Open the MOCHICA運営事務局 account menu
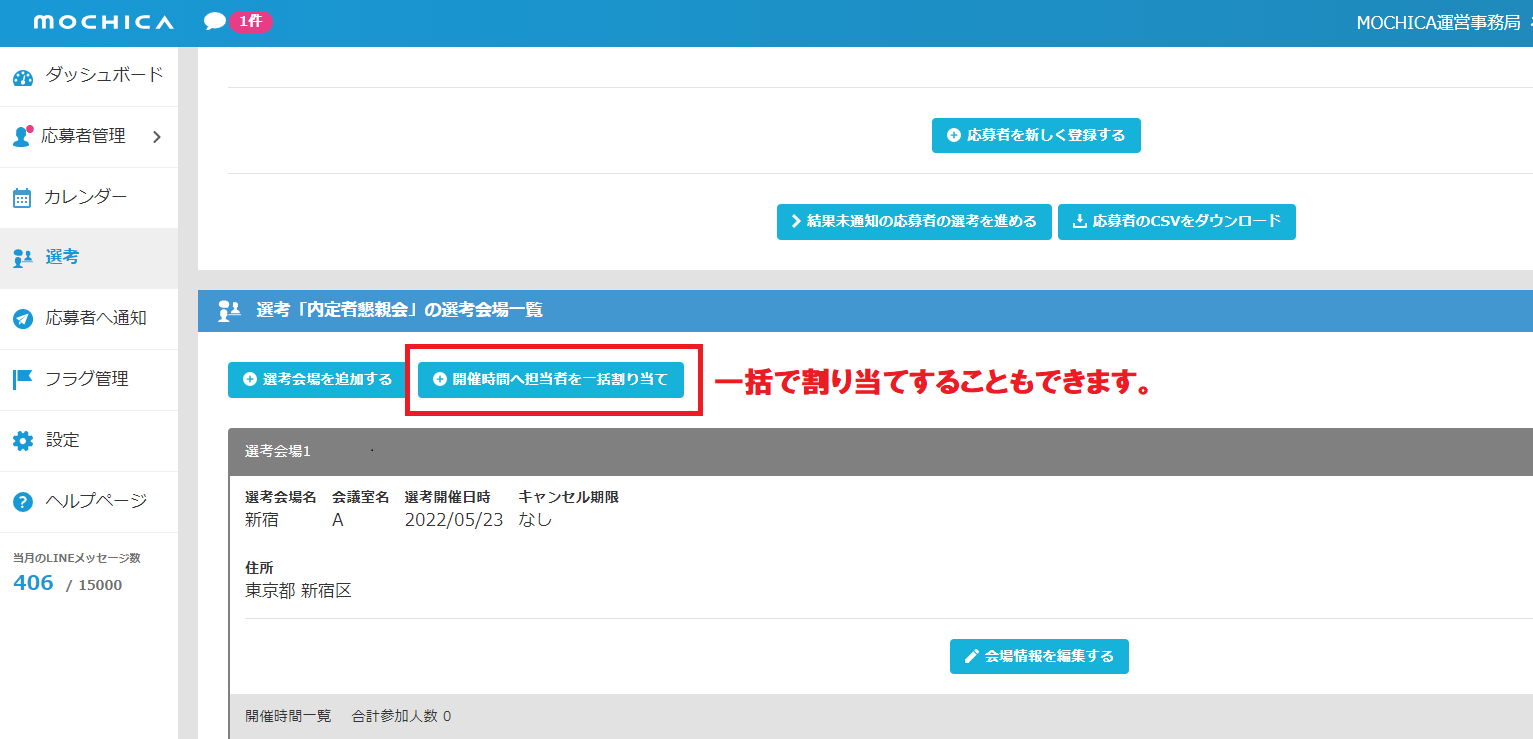The image size is (1533, 739). coord(1438,23)
